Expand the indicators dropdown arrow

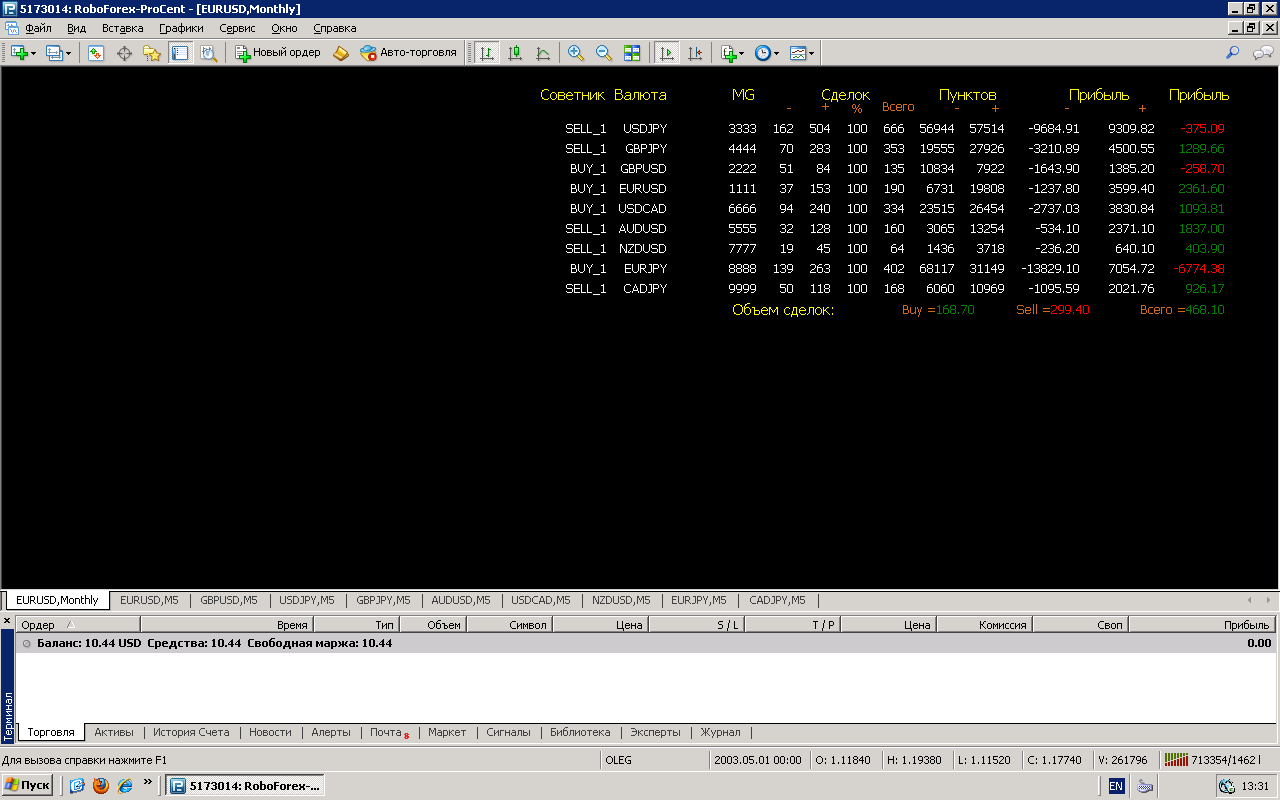tap(741, 53)
